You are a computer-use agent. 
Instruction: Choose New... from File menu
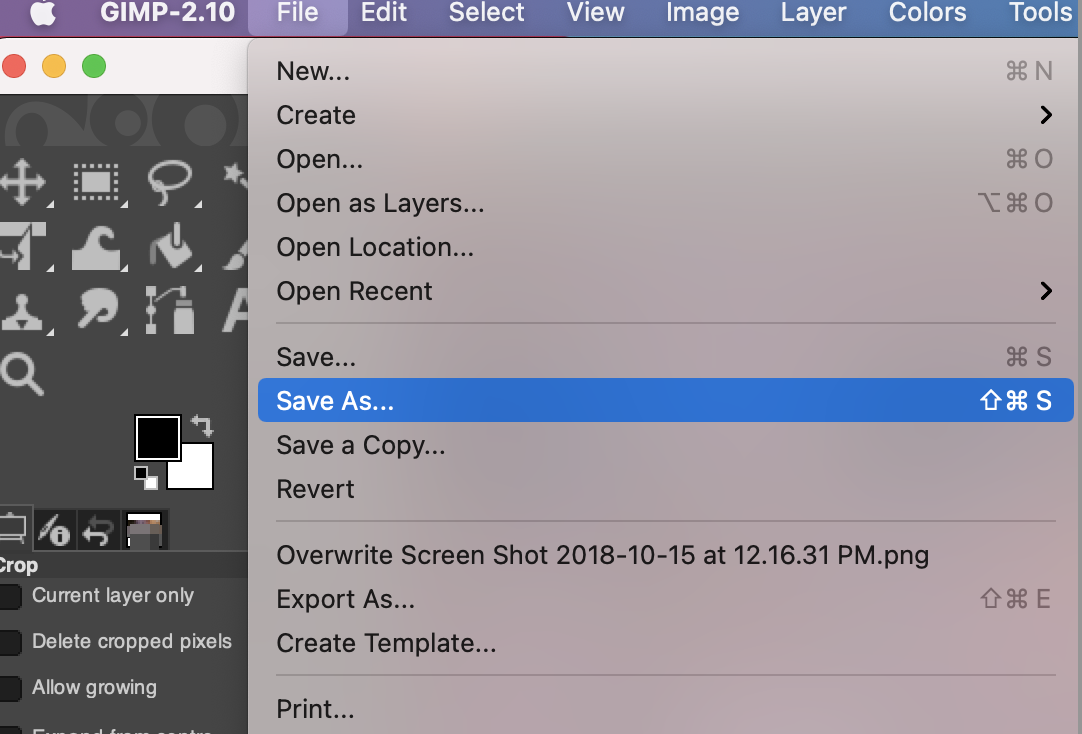tap(665, 71)
